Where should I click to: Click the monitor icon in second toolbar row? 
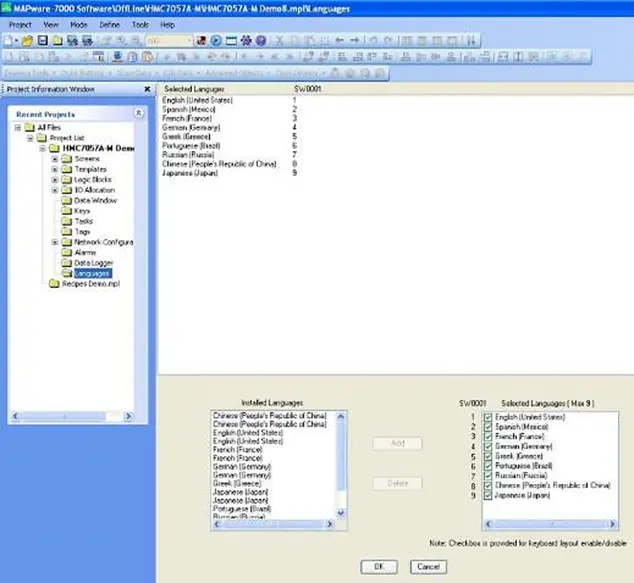[117, 57]
